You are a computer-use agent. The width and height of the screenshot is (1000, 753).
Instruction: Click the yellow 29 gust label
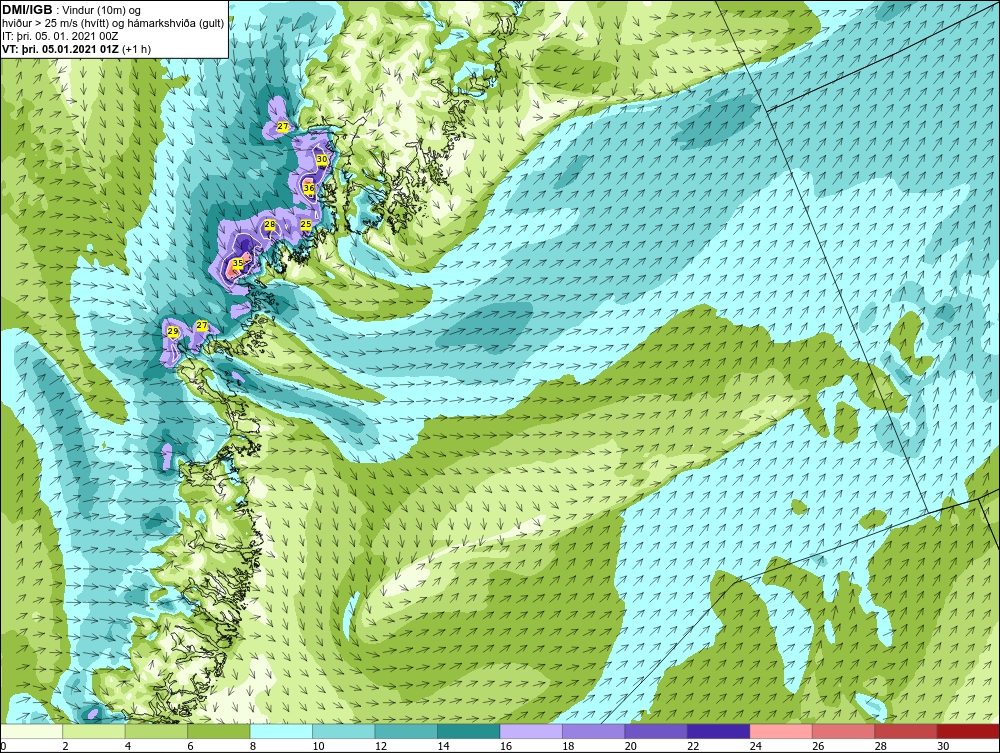172,332
